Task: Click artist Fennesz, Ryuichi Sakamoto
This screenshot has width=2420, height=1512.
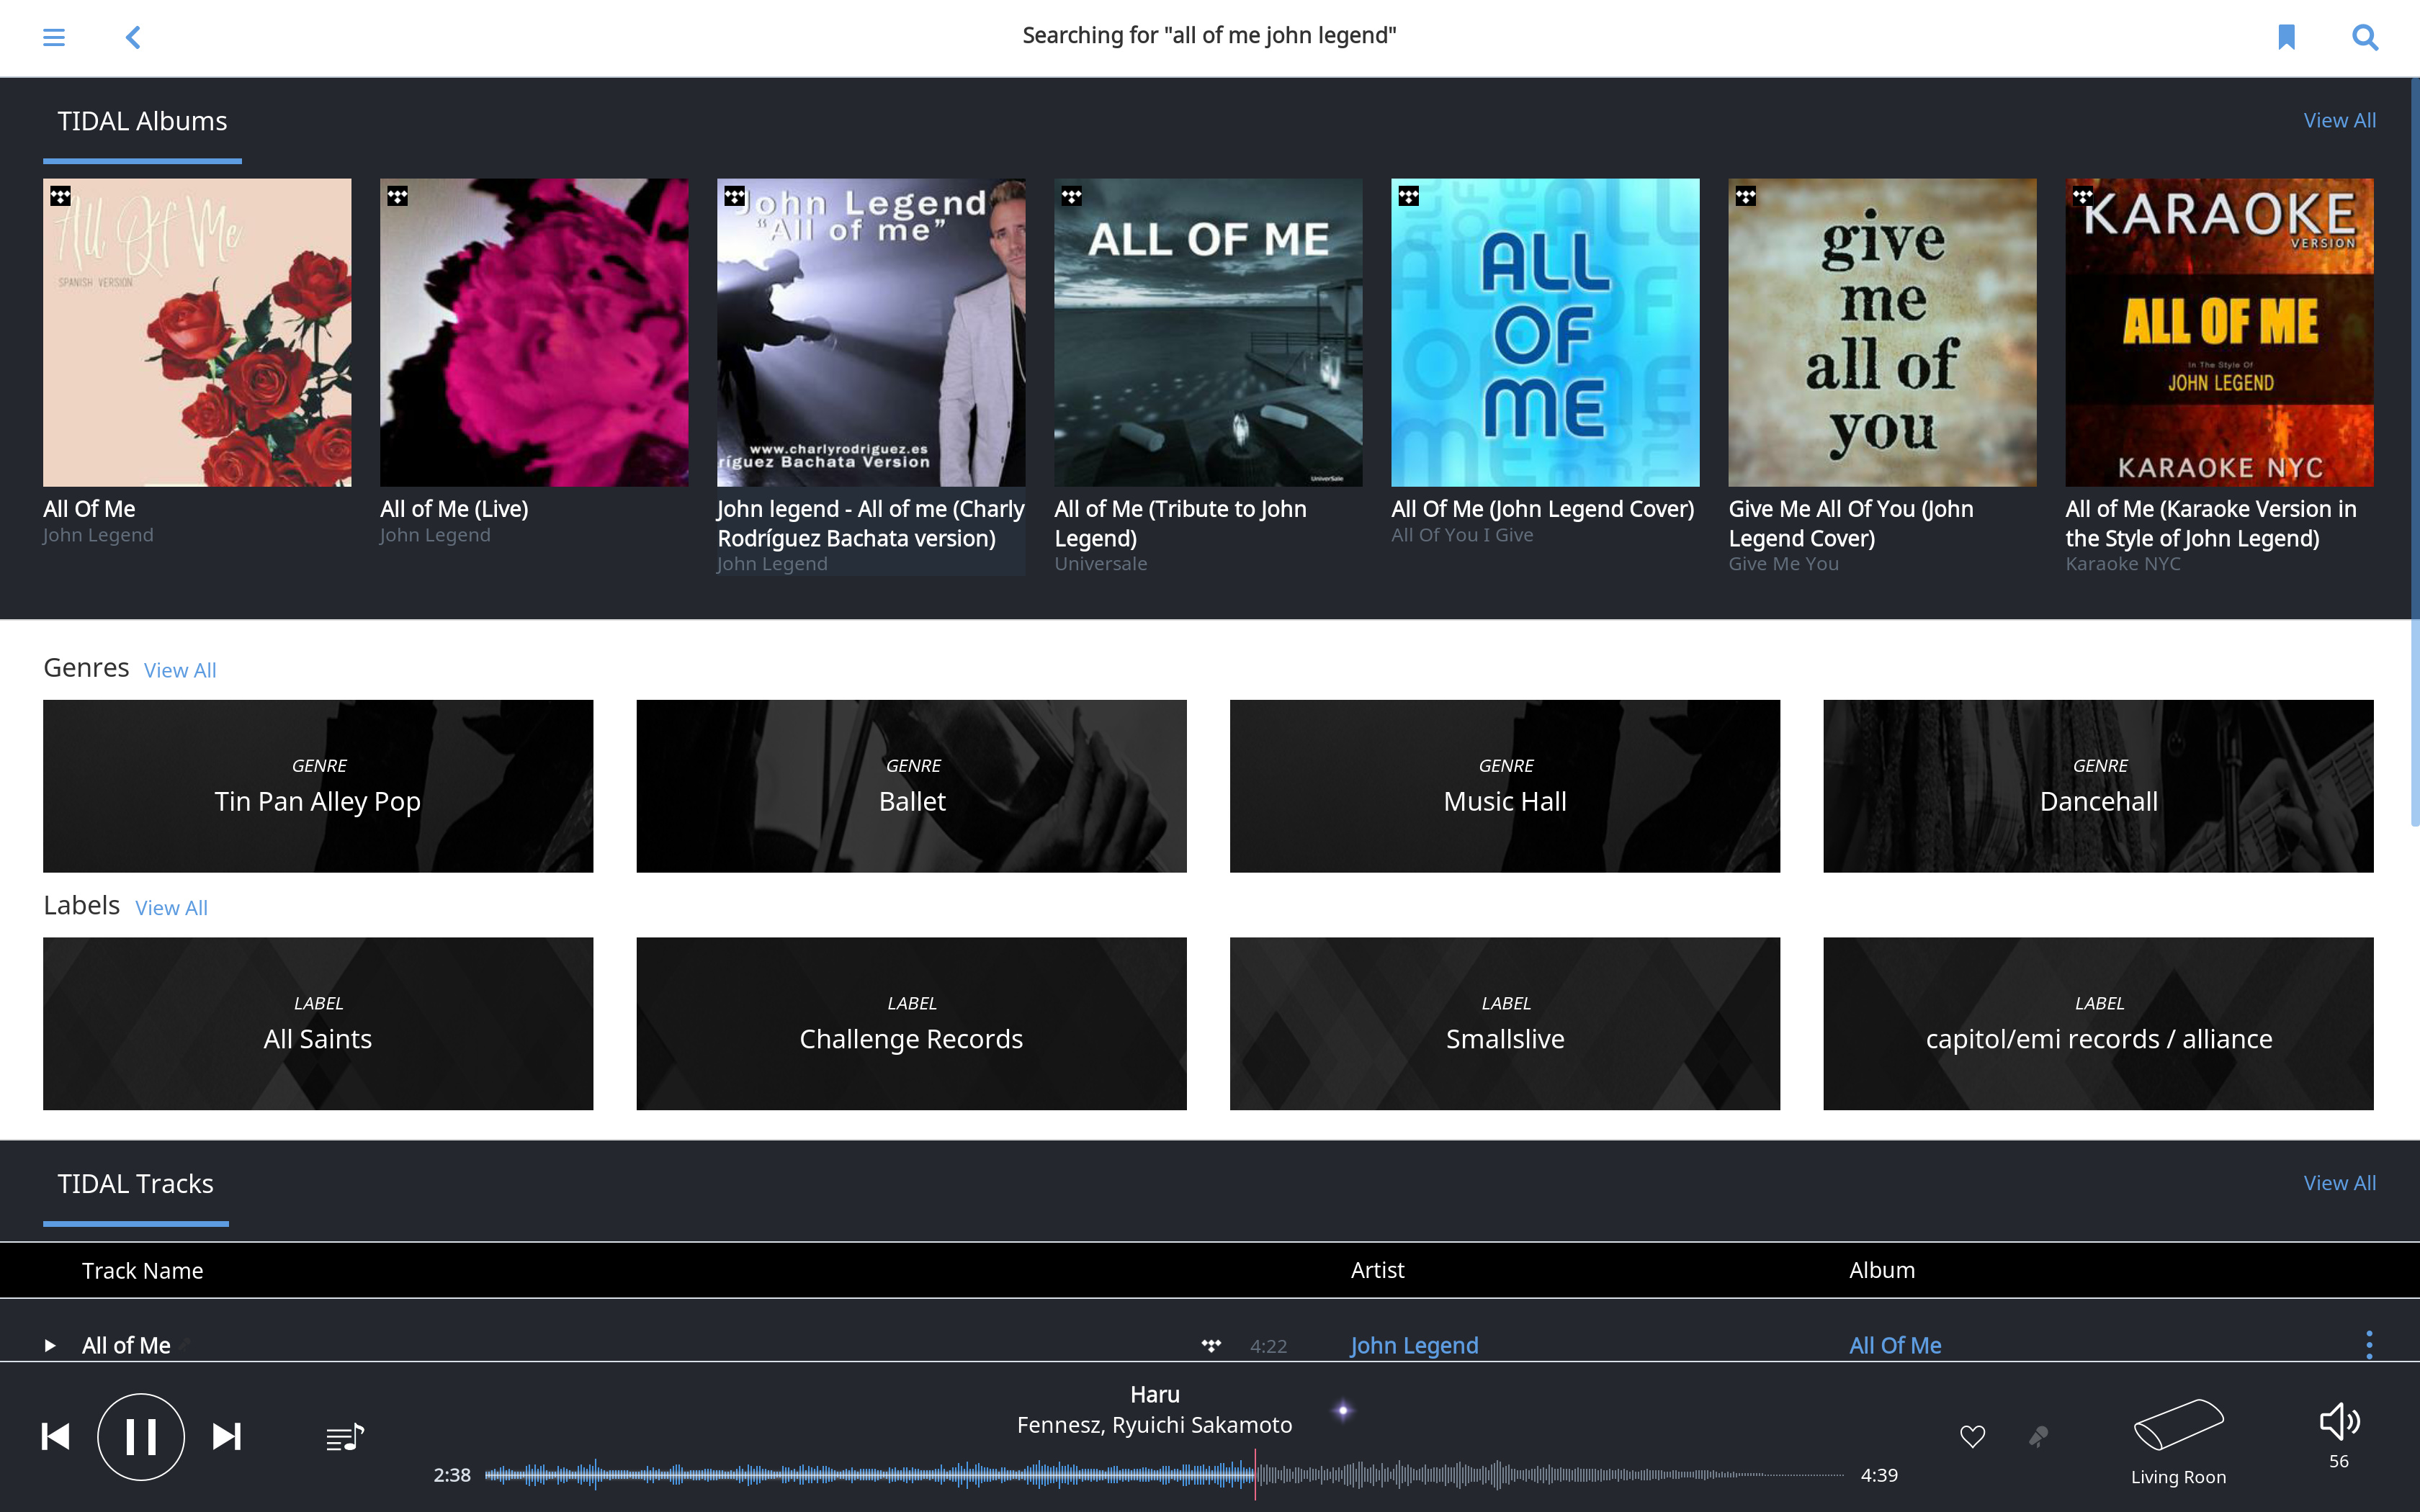Action: 1154,1425
